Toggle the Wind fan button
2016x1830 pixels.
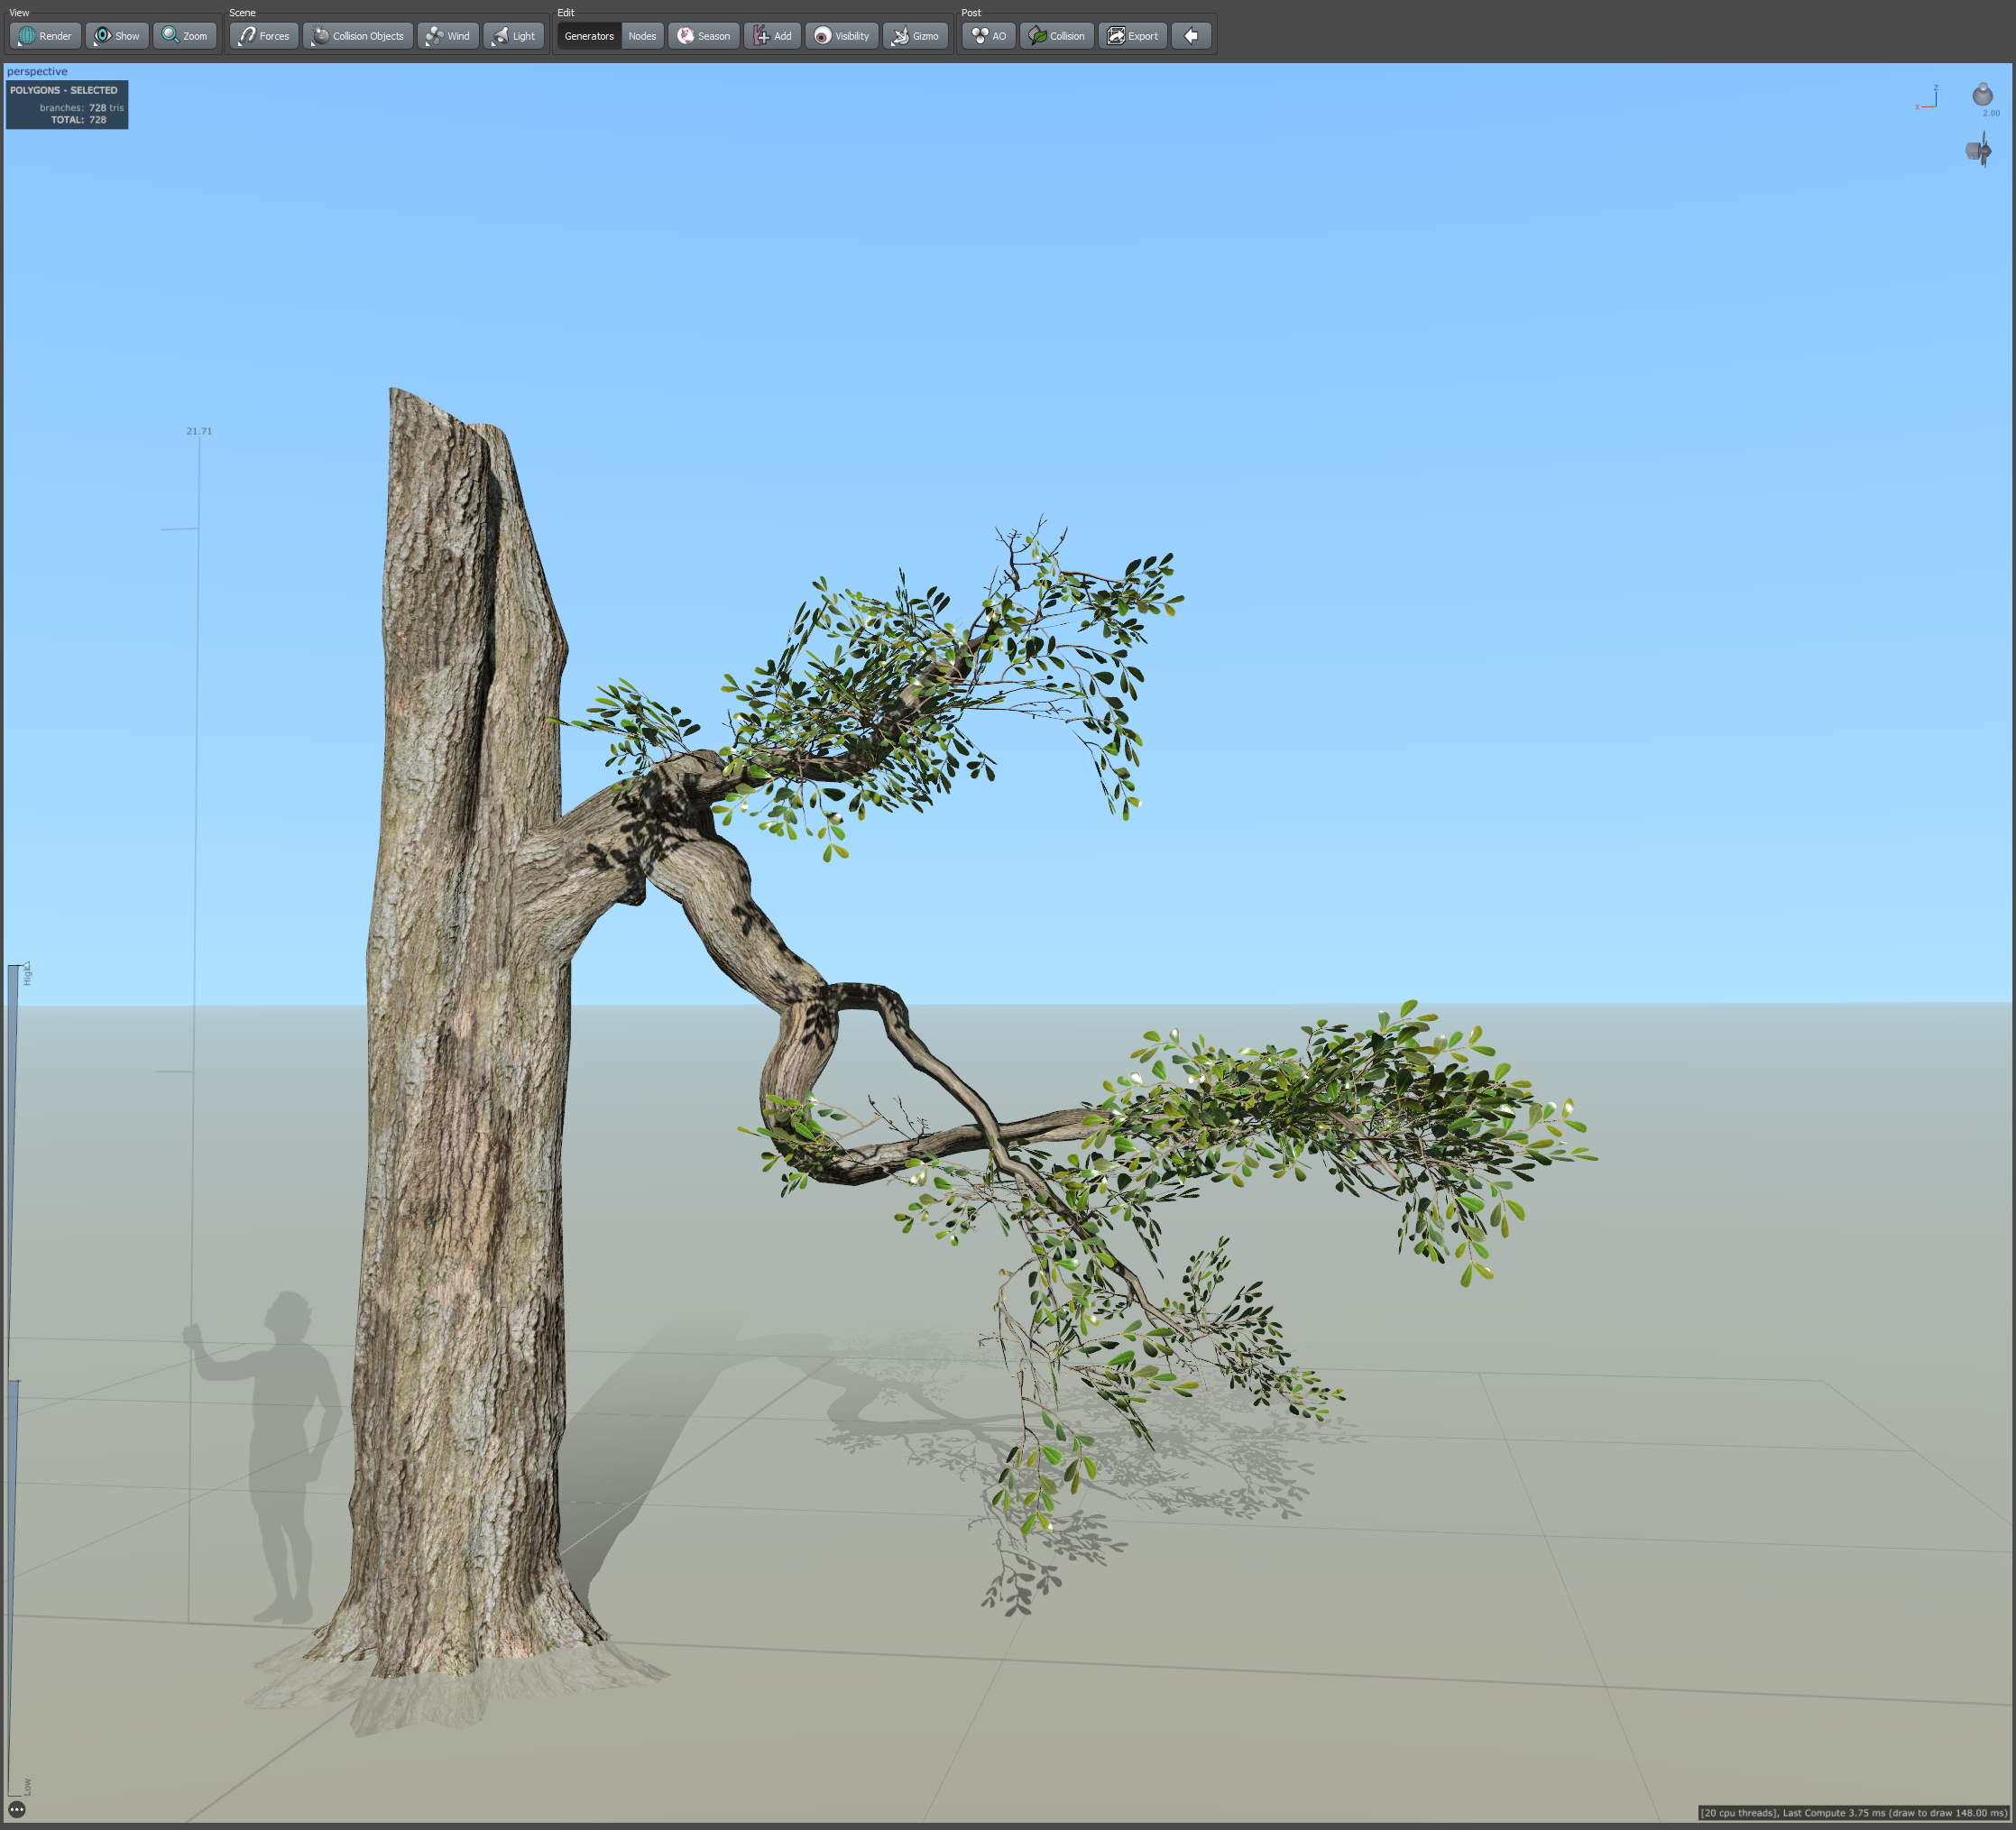pos(447,36)
